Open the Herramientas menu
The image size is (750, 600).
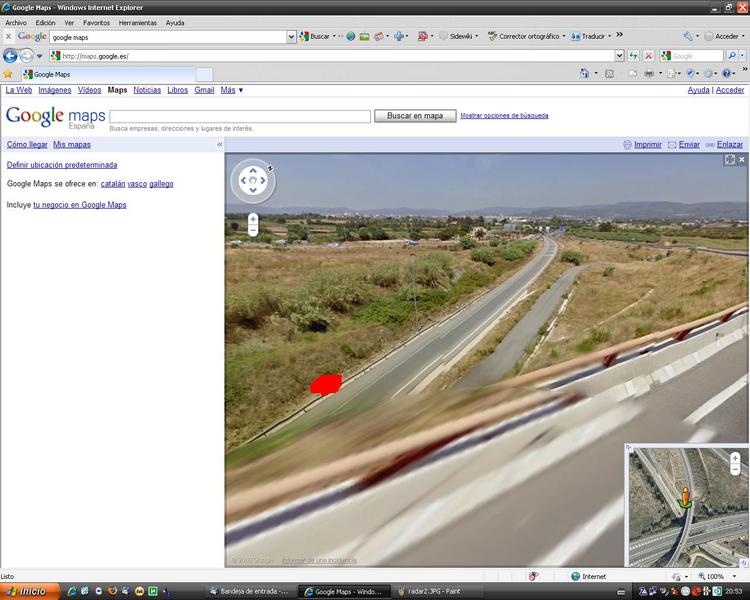click(137, 22)
